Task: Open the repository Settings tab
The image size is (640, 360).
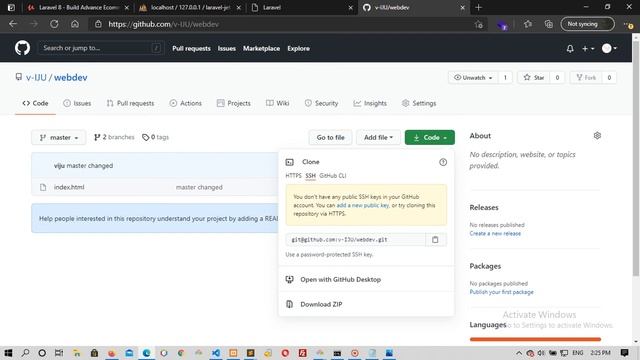Action: (x=419, y=103)
